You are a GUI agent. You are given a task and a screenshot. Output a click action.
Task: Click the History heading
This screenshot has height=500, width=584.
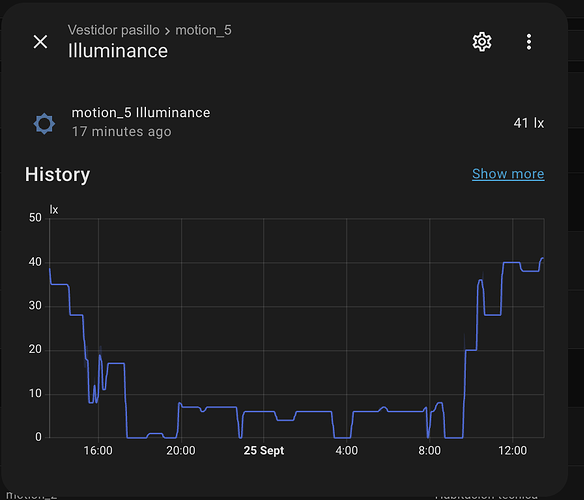pyautogui.click(x=58, y=174)
